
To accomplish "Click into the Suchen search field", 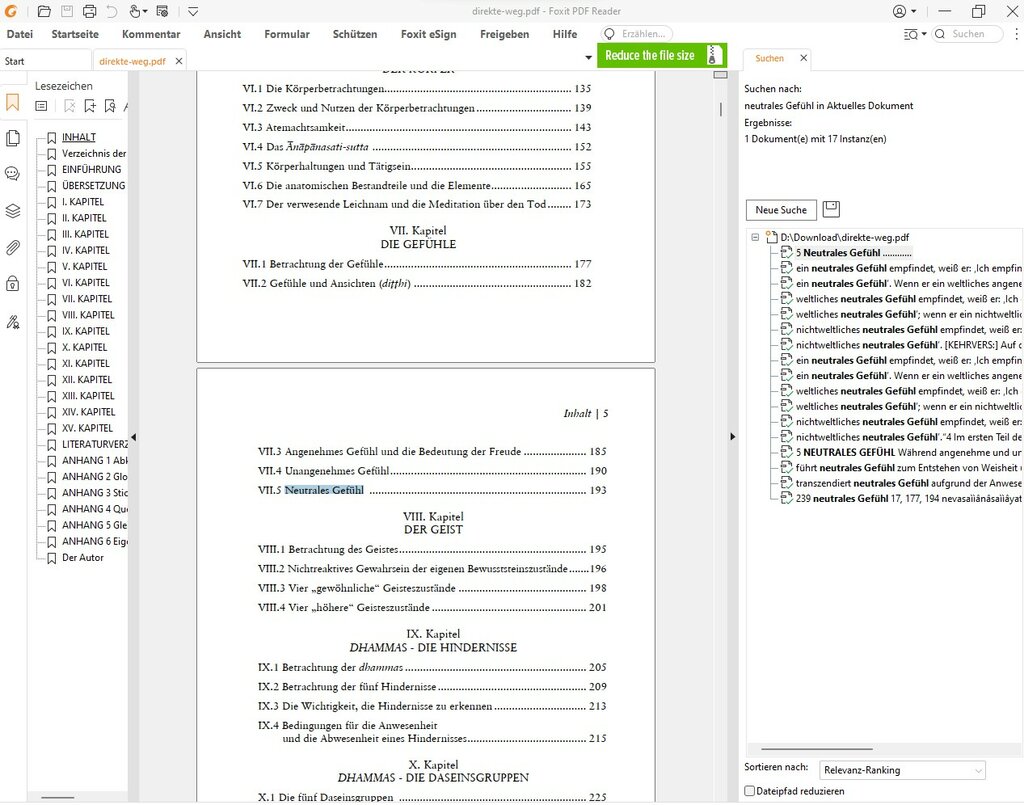I will tap(967, 34).
